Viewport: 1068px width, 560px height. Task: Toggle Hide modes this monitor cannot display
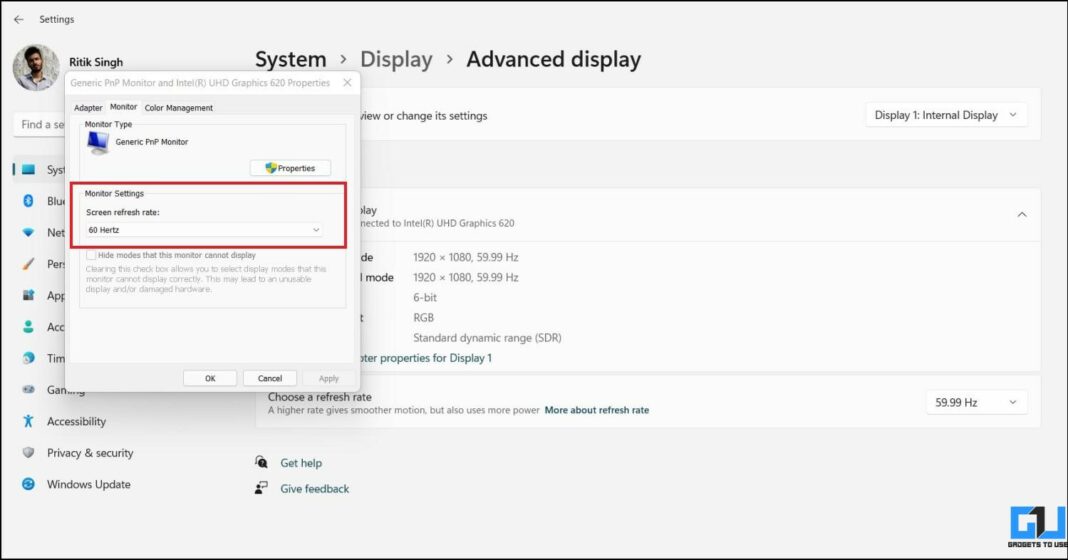point(91,255)
